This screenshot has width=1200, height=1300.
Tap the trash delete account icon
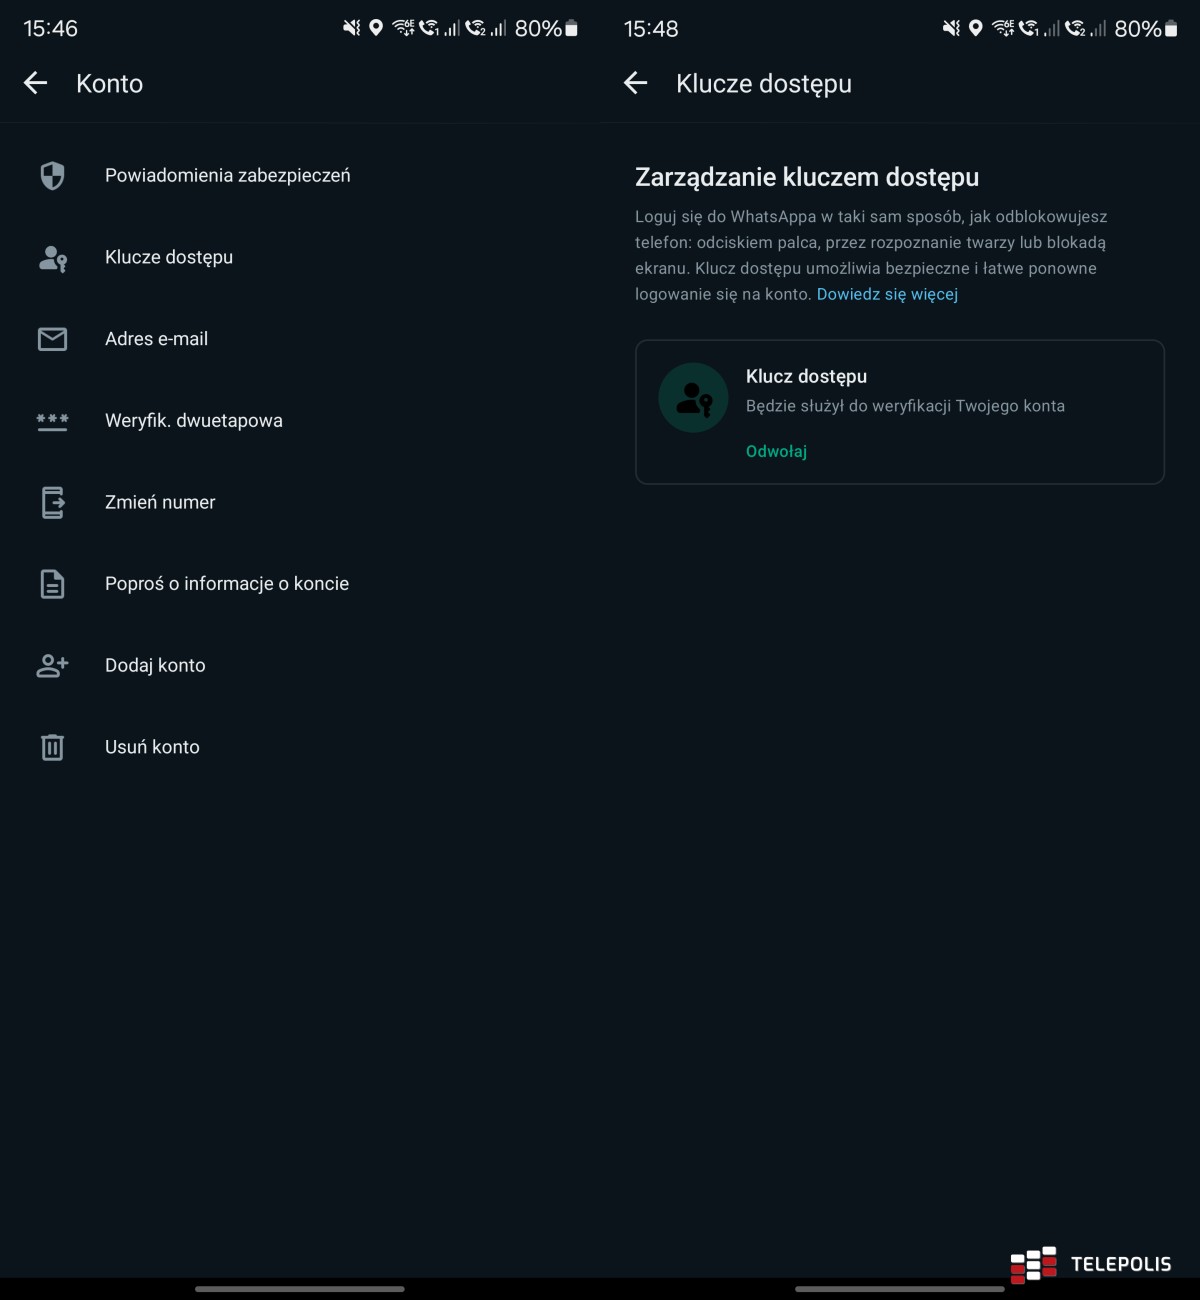tap(52, 747)
